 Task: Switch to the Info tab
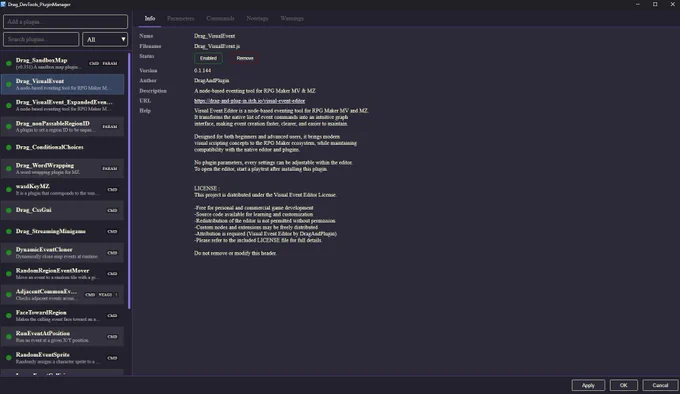click(x=150, y=18)
